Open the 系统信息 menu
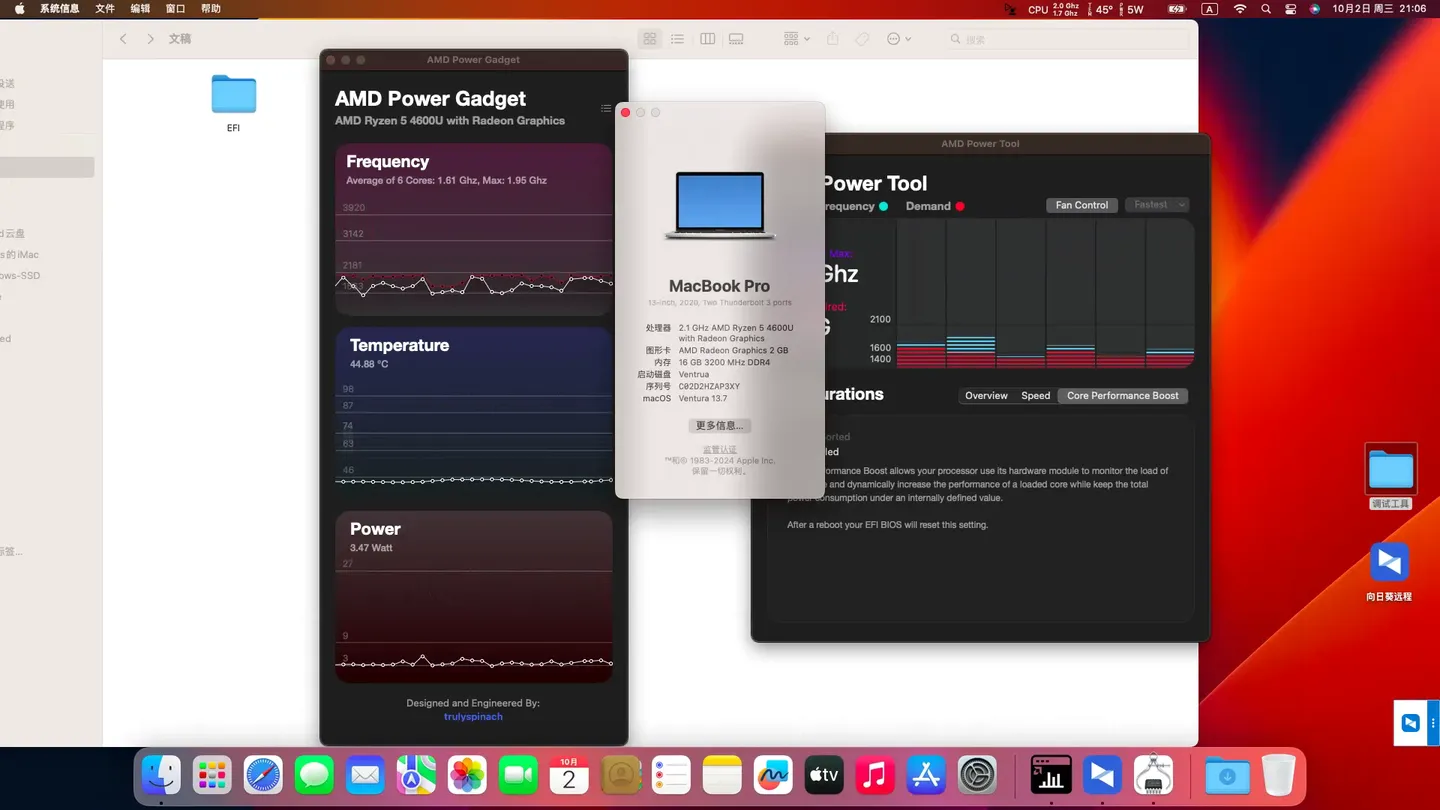Screen dimensions: 1440x810 pos(59,9)
